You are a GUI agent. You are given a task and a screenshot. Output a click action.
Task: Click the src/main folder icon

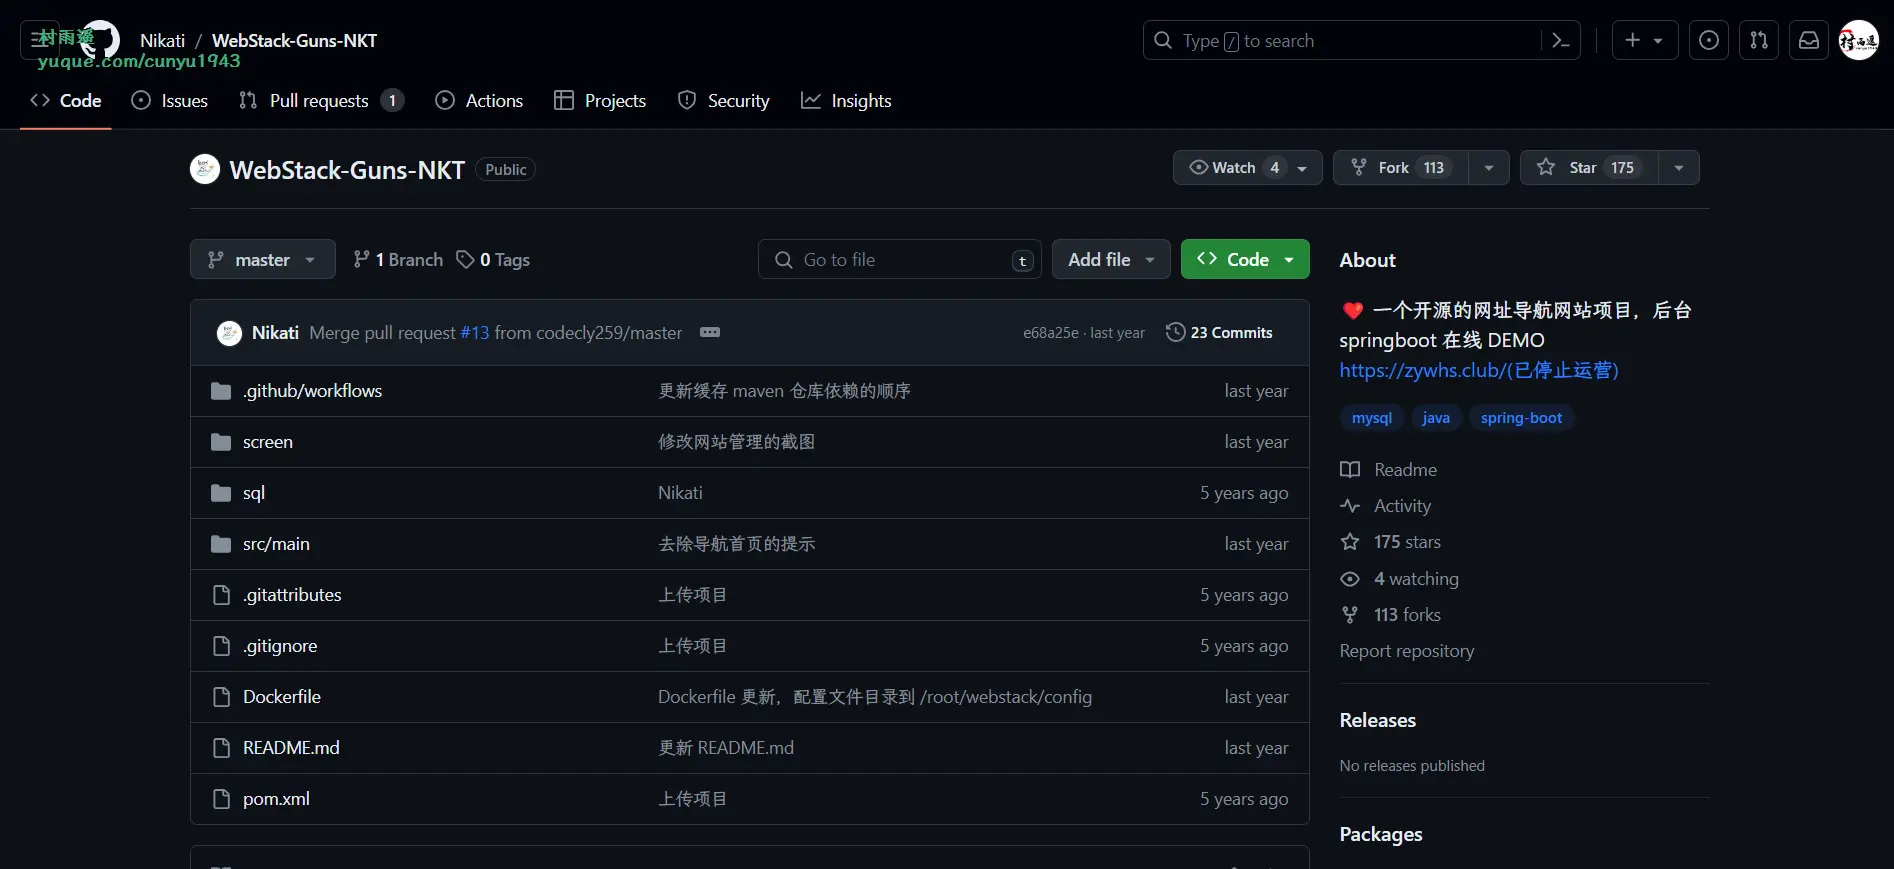pyautogui.click(x=221, y=544)
